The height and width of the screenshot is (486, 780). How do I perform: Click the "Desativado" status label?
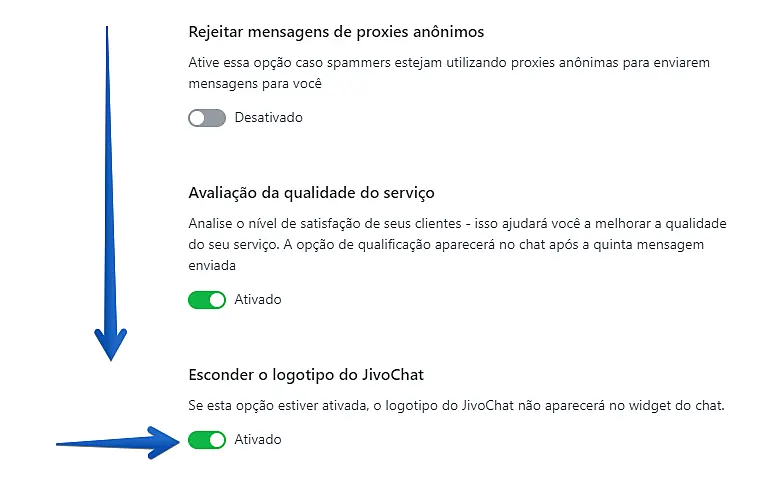[268, 118]
